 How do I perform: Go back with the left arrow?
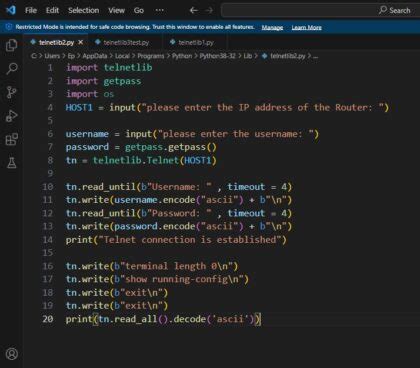193,10
